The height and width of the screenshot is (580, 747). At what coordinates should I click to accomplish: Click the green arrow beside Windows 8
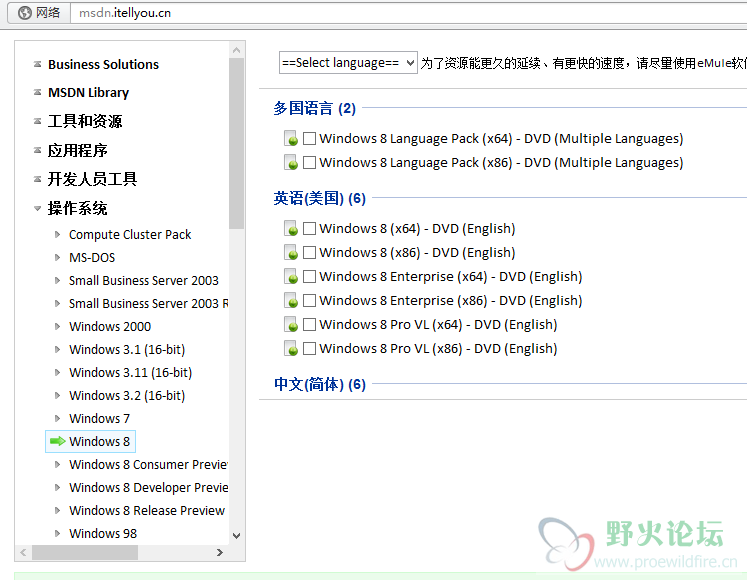tap(58, 441)
